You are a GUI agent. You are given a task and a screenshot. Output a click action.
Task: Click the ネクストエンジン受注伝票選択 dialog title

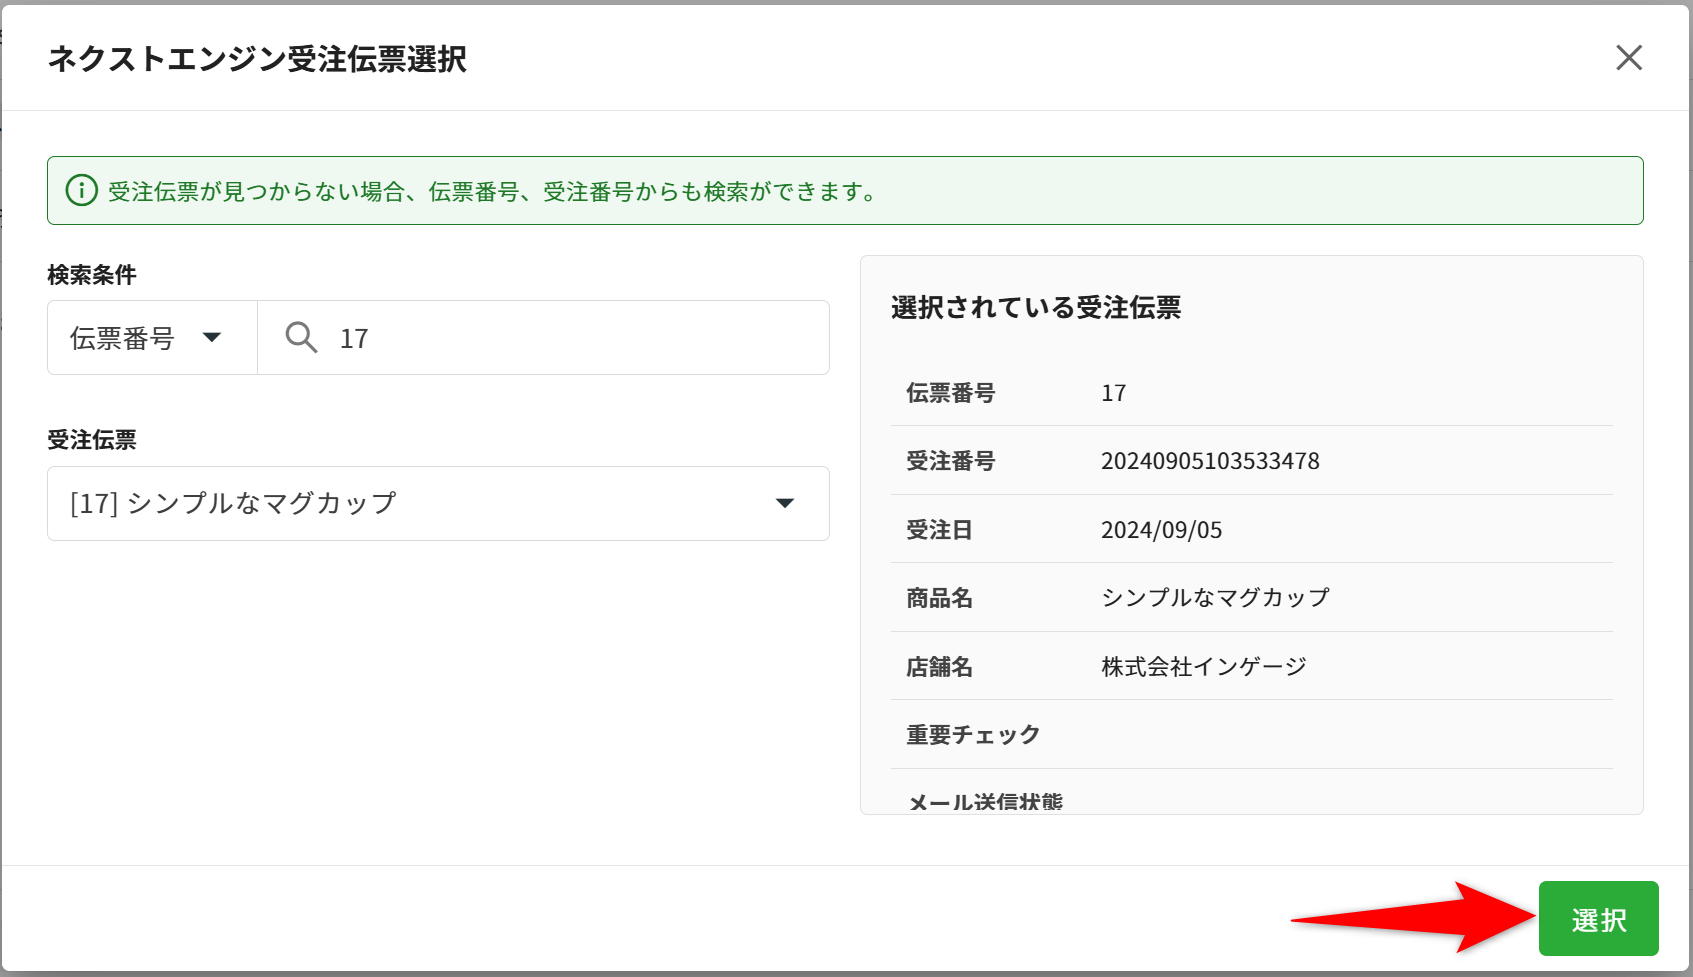point(257,59)
